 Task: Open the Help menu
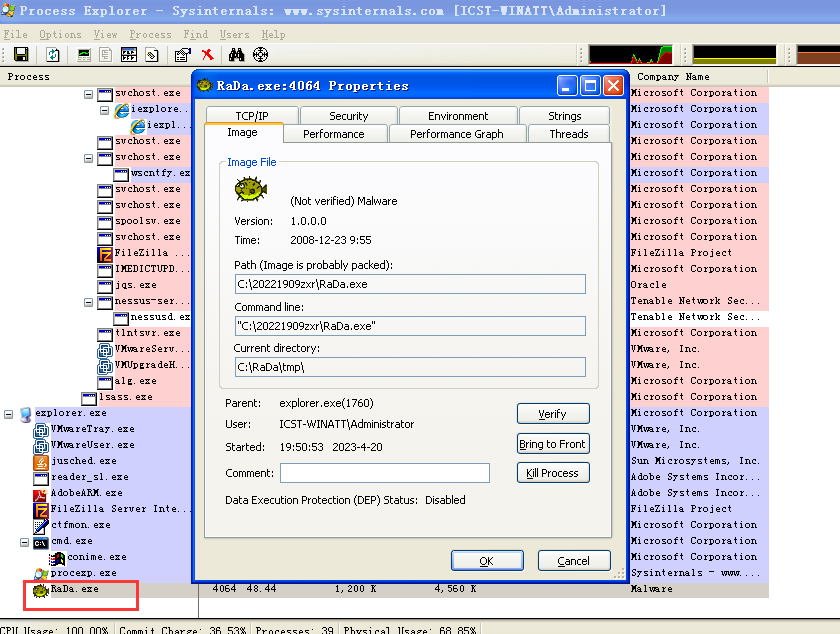273,34
